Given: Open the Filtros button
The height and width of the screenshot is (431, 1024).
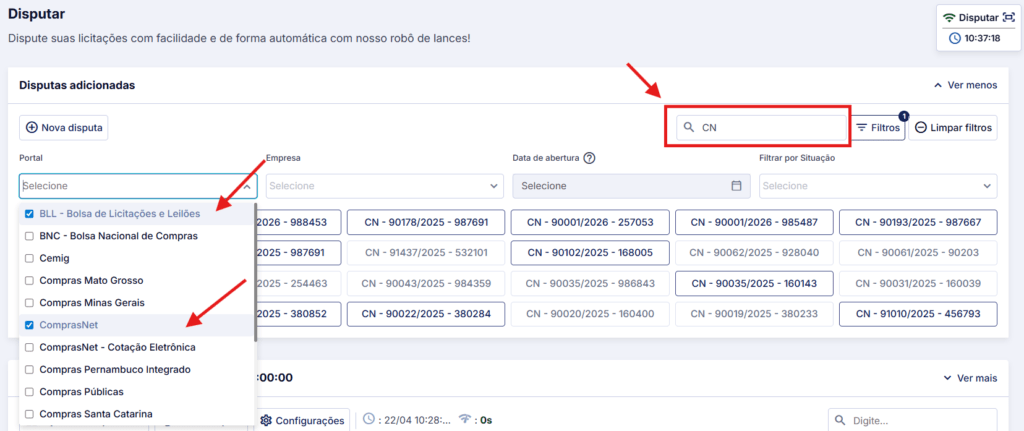Looking at the screenshot, I should pos(878,128).
